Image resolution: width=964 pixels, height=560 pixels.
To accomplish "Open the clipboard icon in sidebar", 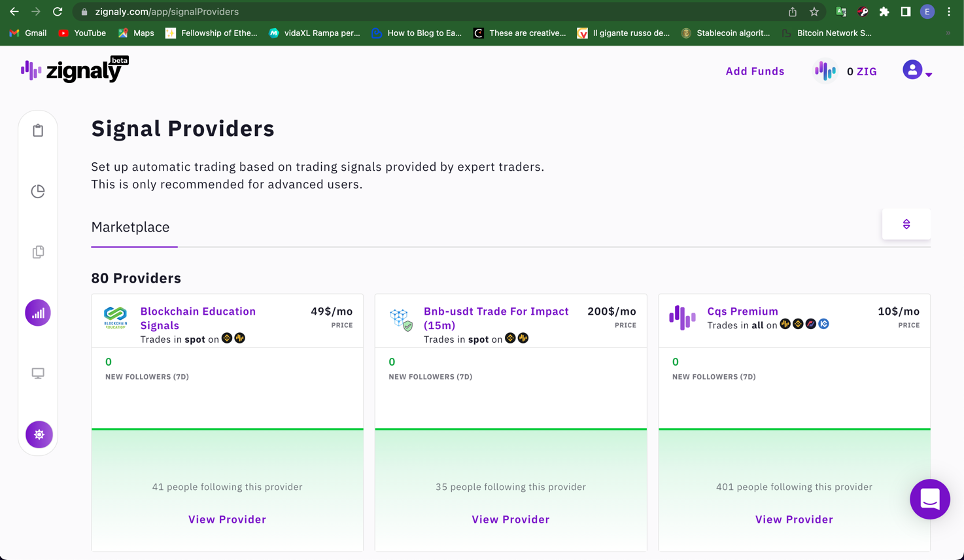I will (38, 130).
